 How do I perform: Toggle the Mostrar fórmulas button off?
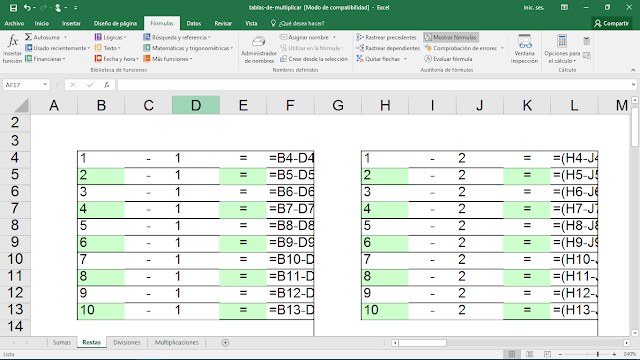coord(451,37)
